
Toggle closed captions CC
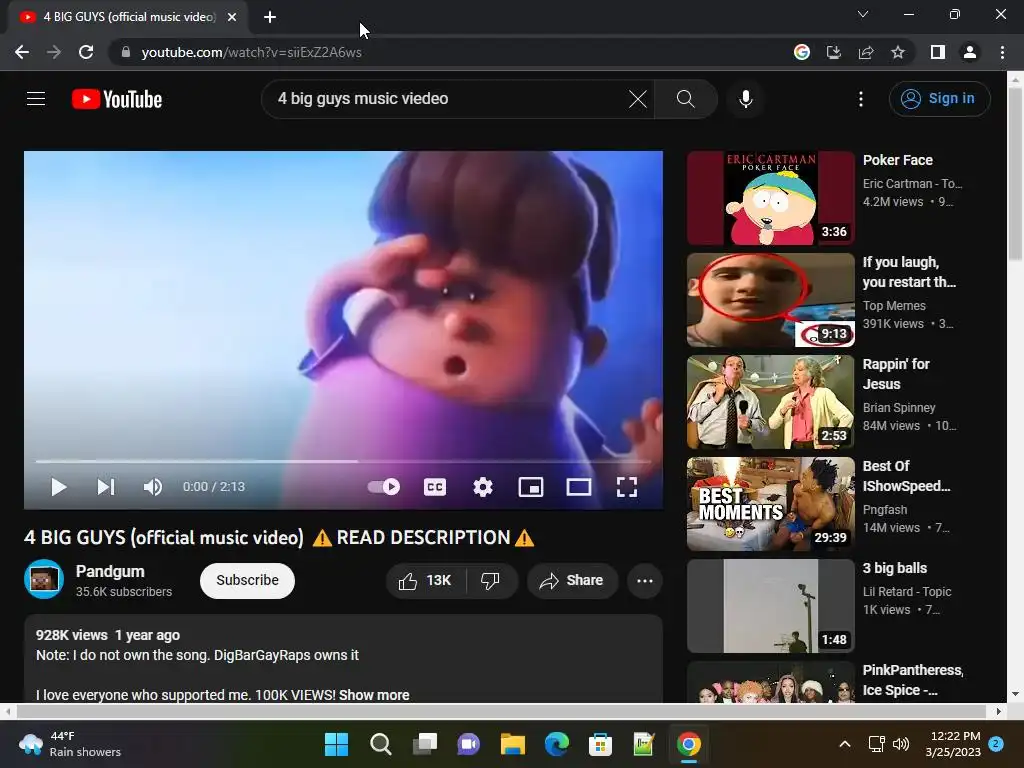pos(435,487)
